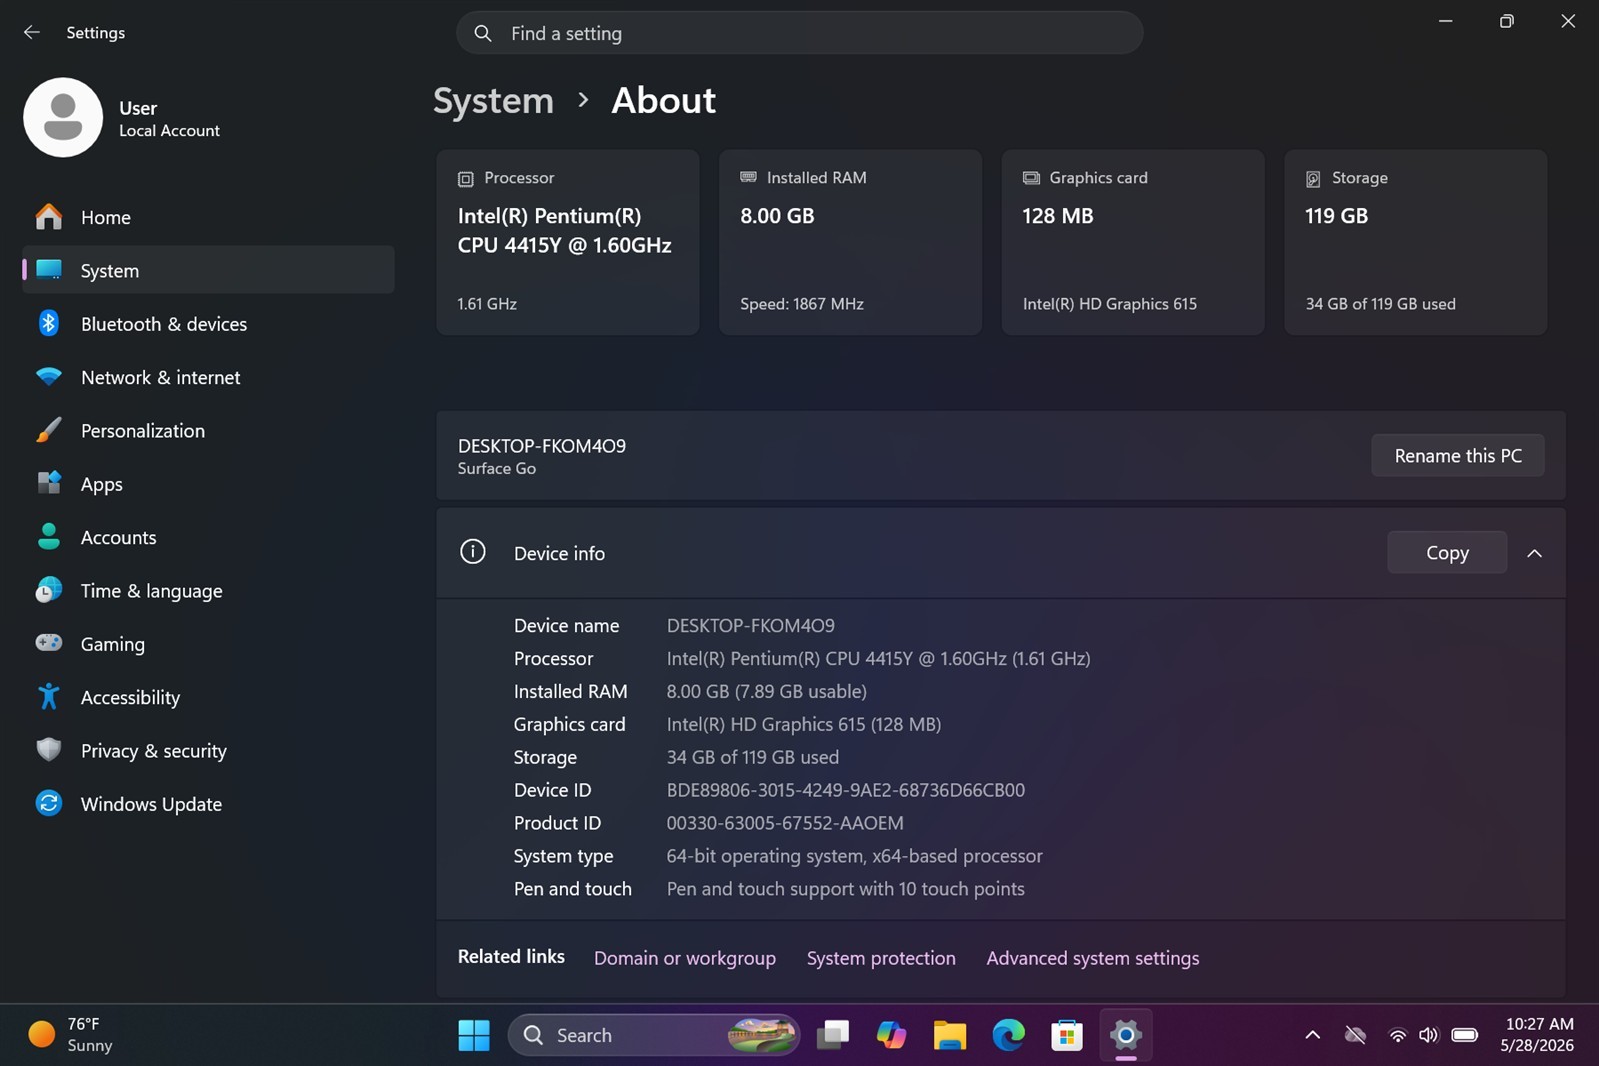Screen dimensions: 1599x1066
Task: Click the Rename this PC button
Action: tap(1458, 455)
